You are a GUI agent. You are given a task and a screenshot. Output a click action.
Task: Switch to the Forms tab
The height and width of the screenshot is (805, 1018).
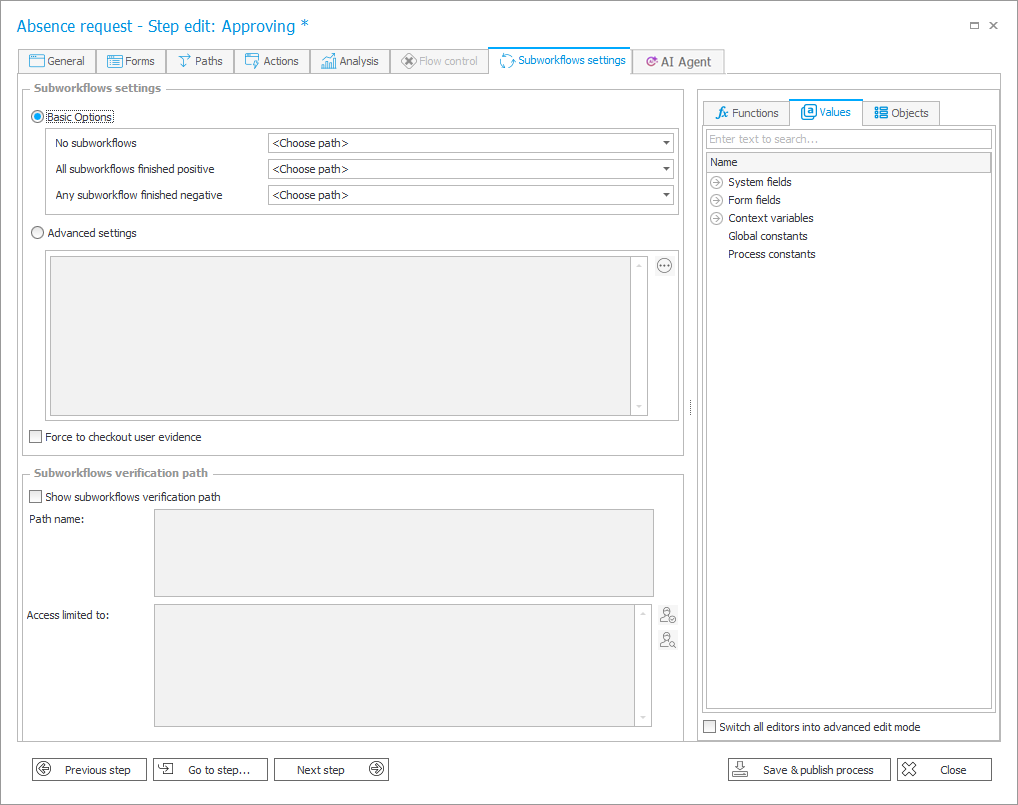click(x=131, y=61)
